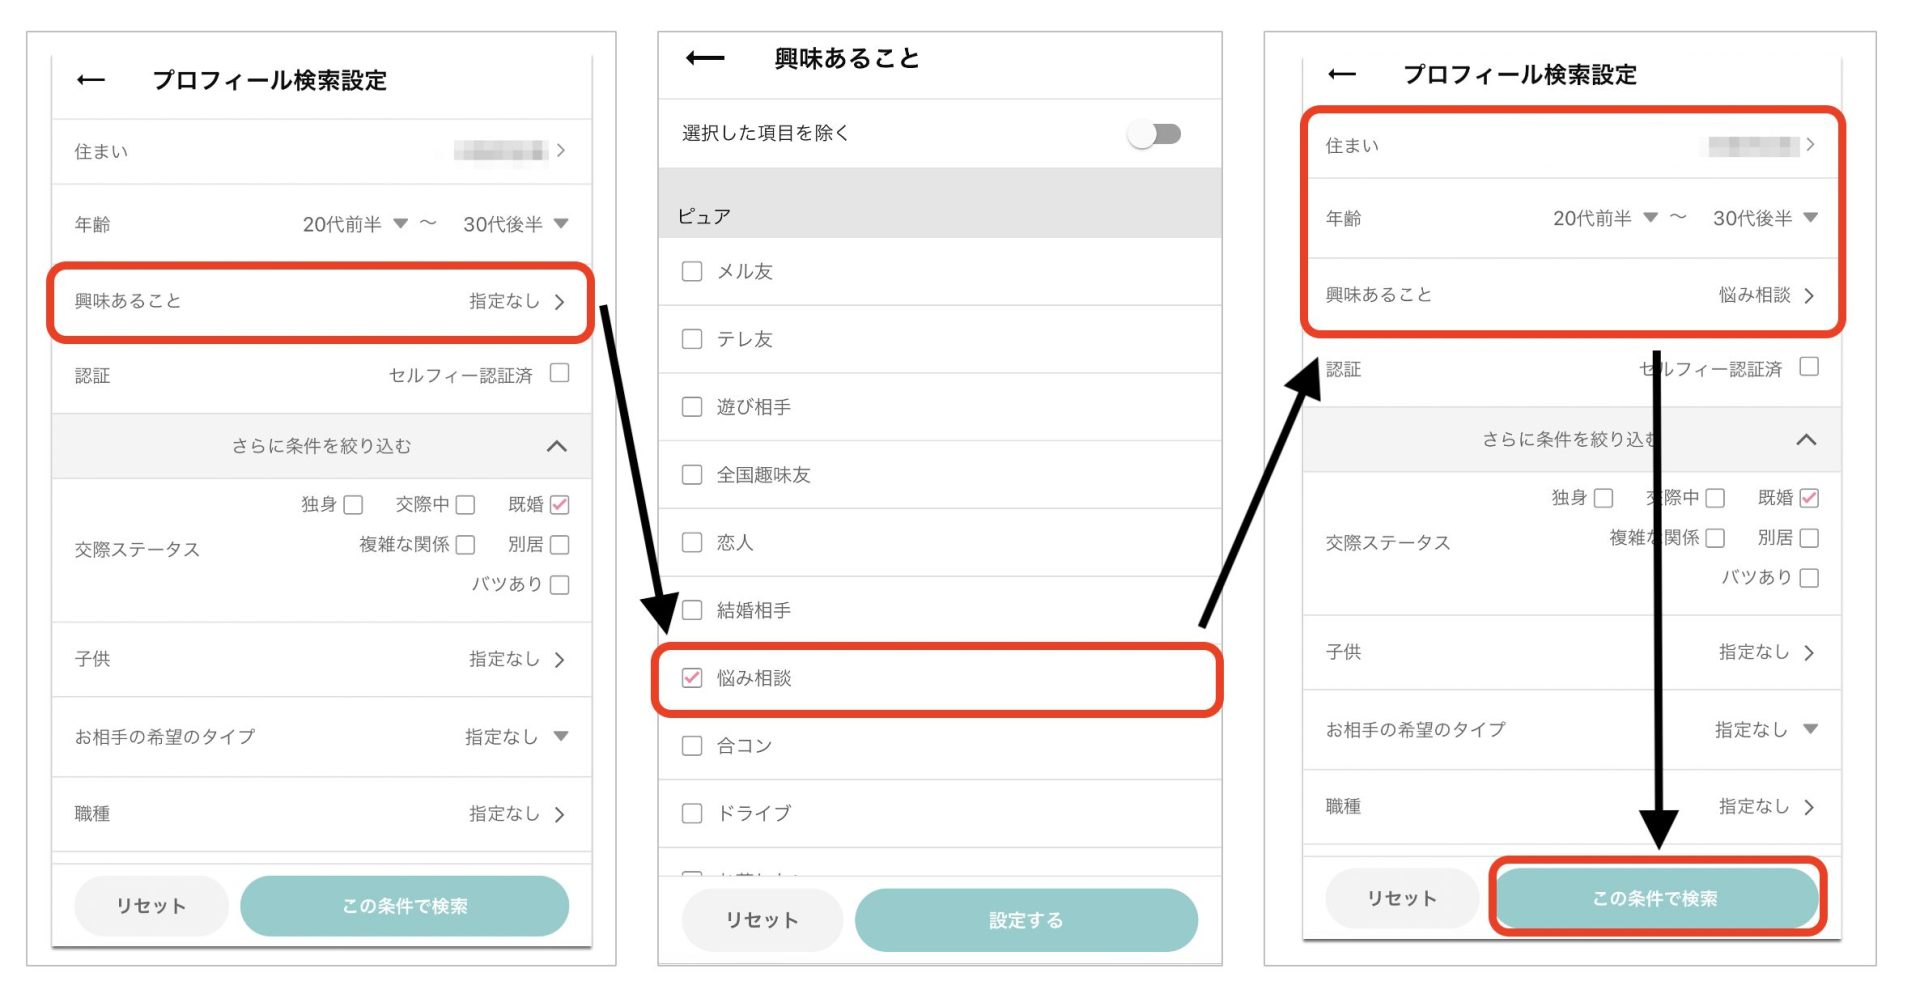The height and width of the screenshot is (994, 1920).
Task: Select the ドライブ checkbox
Action: coord(692,813)
